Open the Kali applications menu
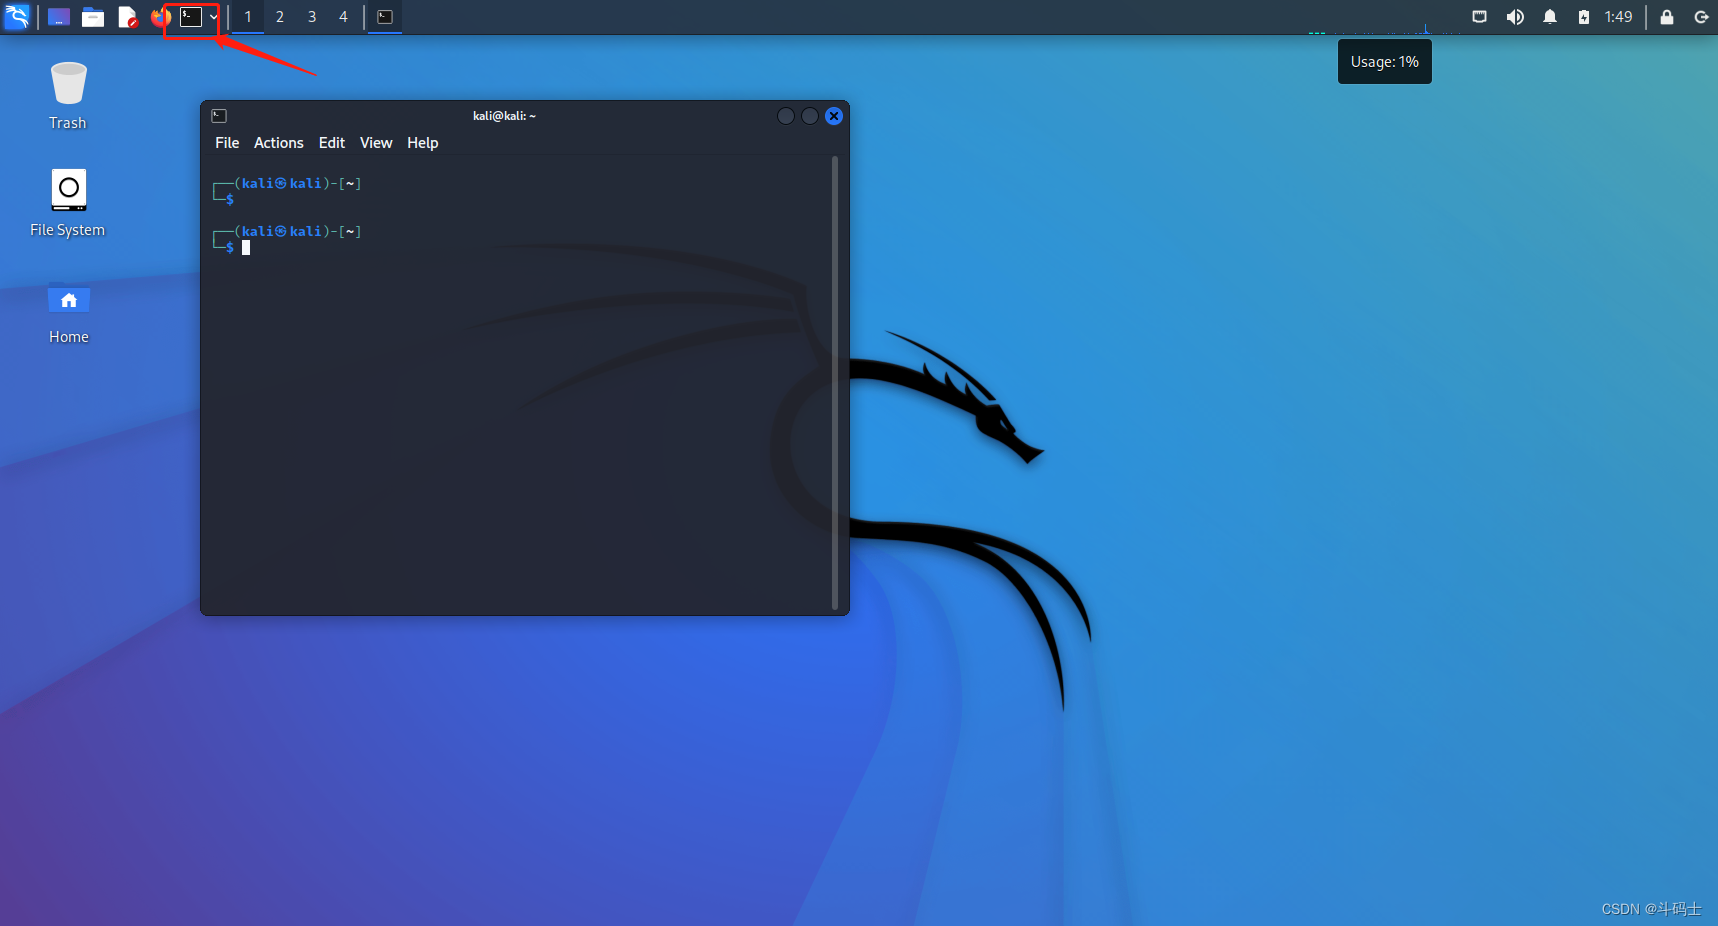 [x=17, y=16]
